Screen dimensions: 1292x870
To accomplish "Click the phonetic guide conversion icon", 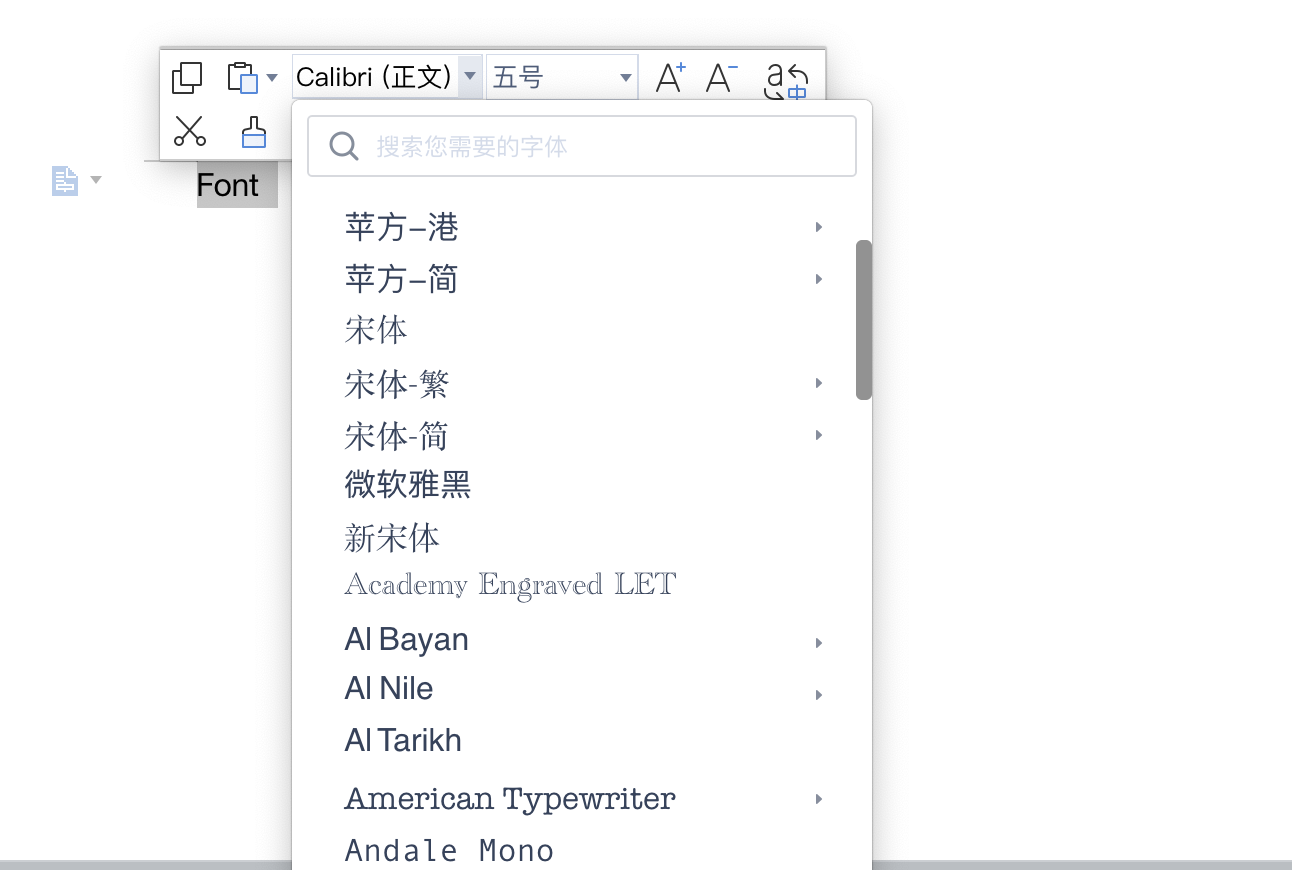I will pyautogui.click(x=788, y=77).
